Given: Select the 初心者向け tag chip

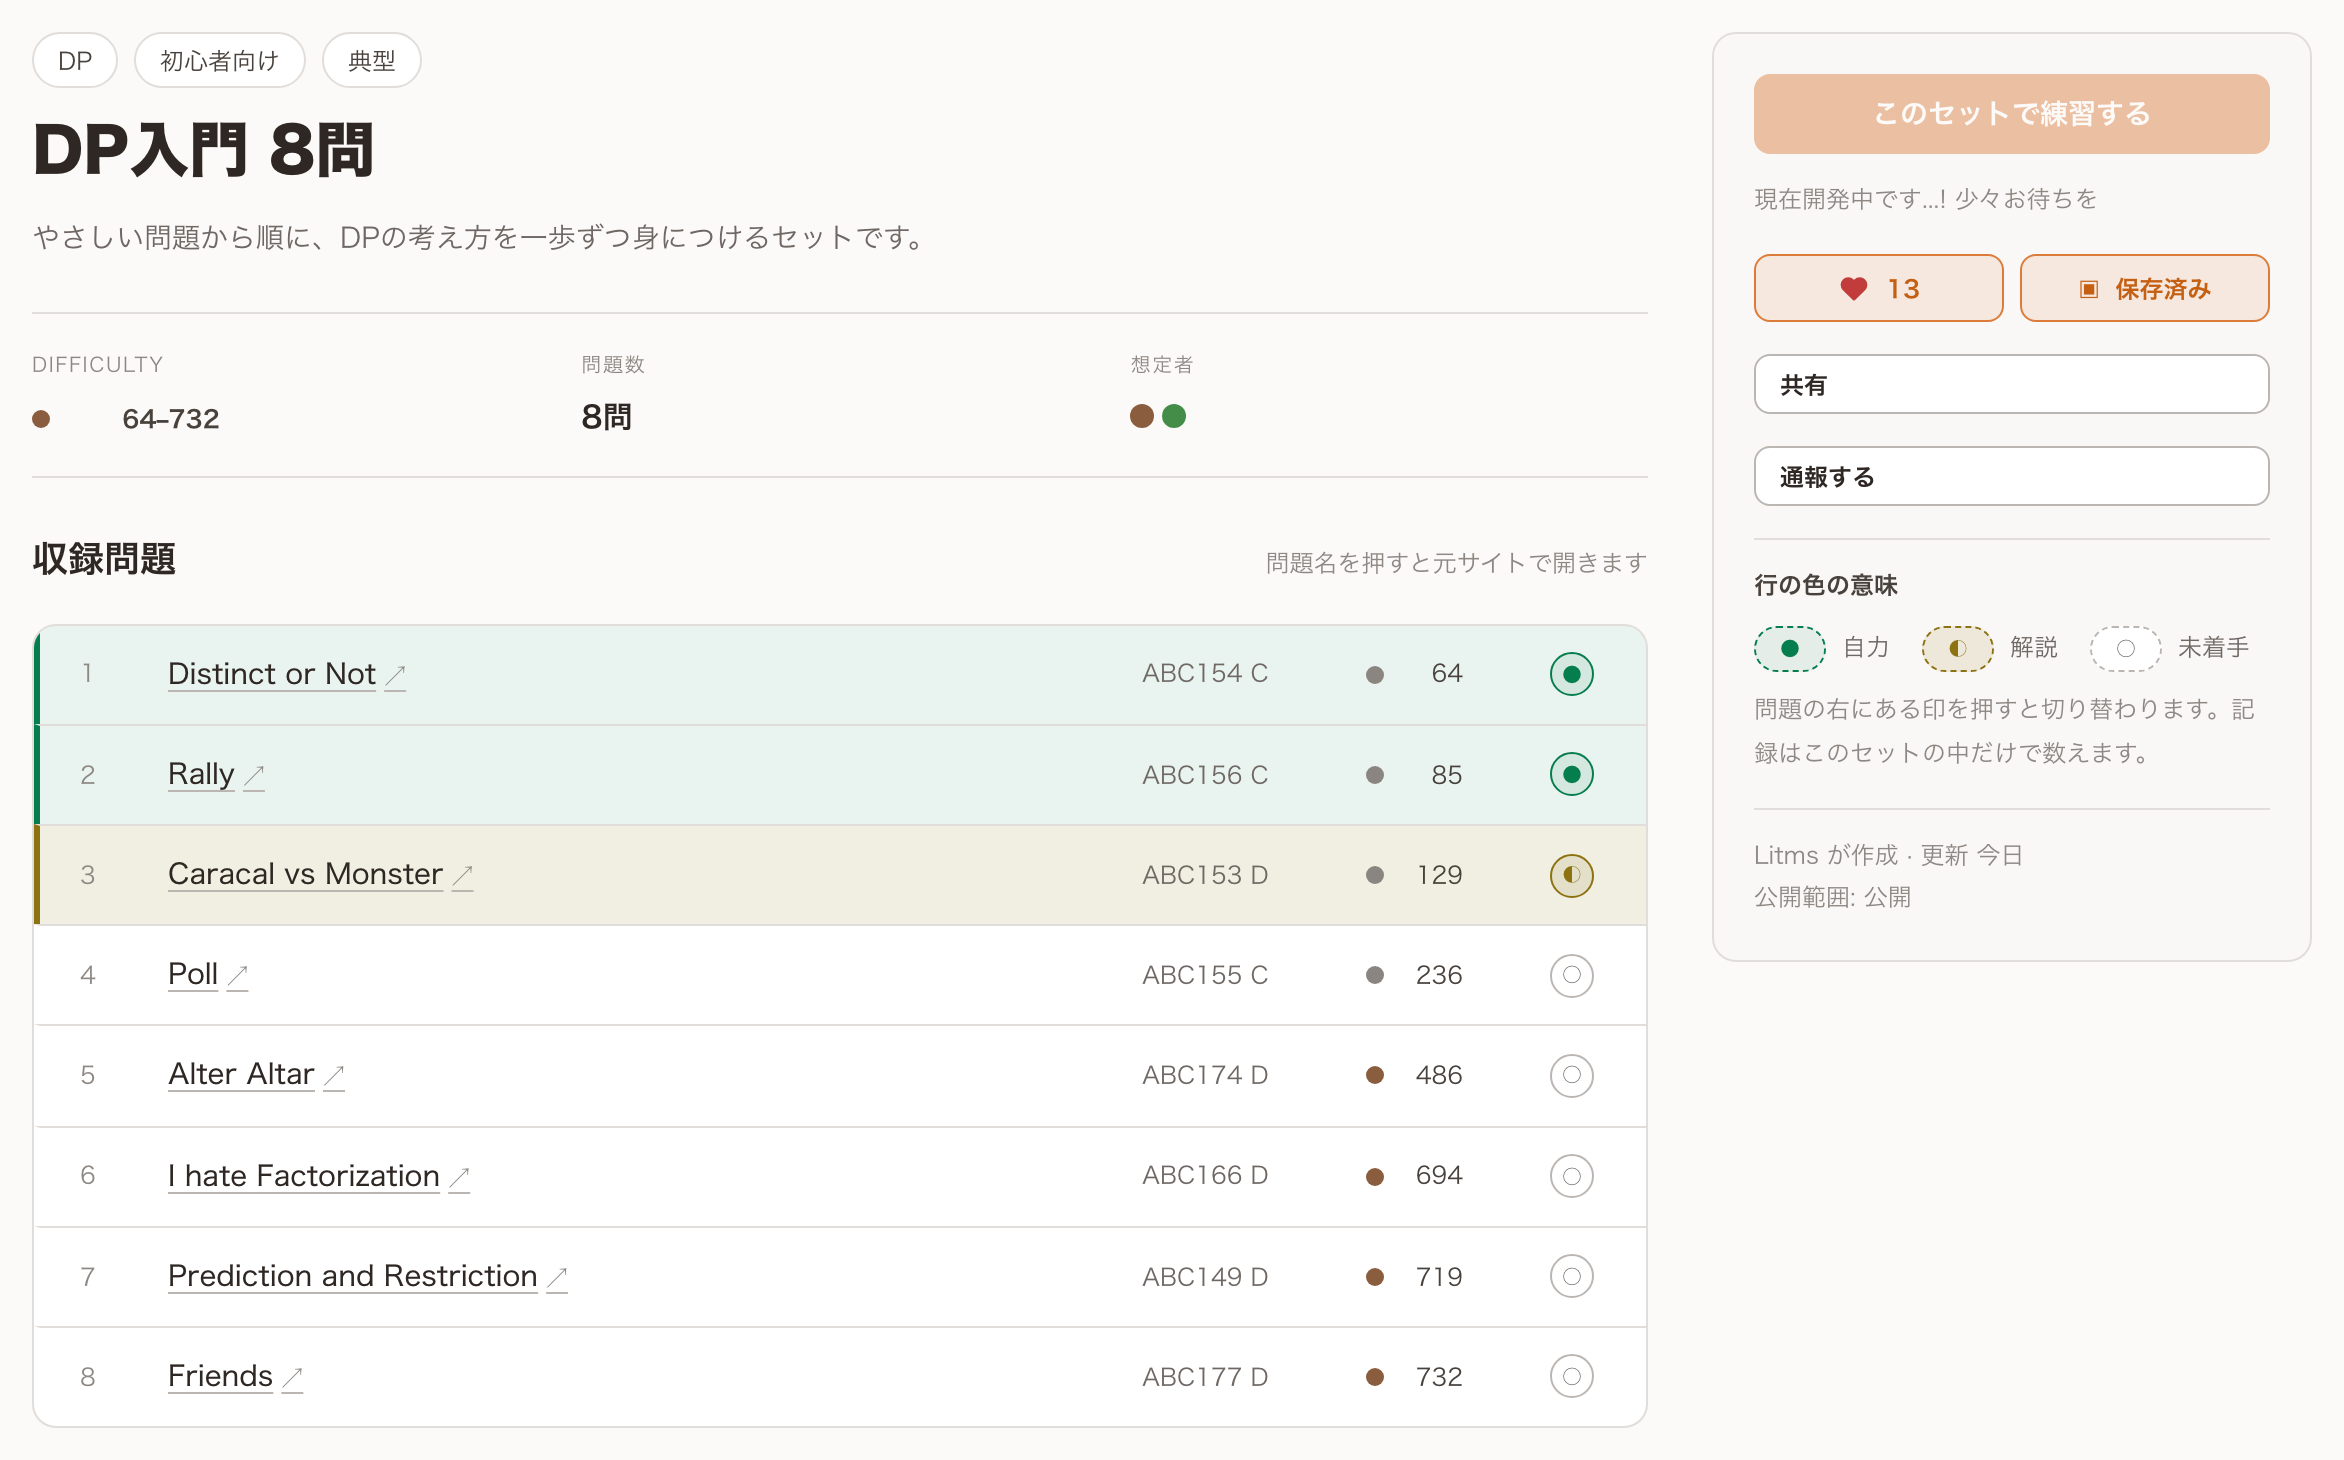Looking at the screenshot, I should [219, 61].
